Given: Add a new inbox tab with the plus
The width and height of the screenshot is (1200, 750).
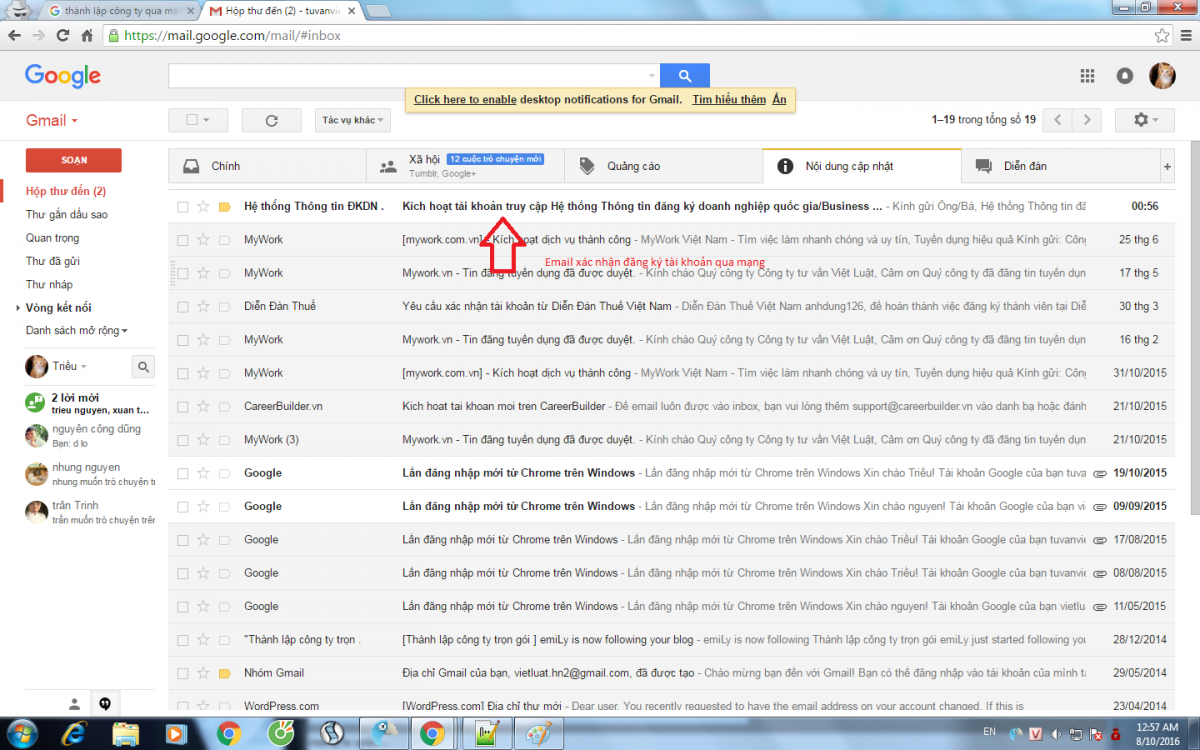Looking at the screenshot, I should 1167,166.
